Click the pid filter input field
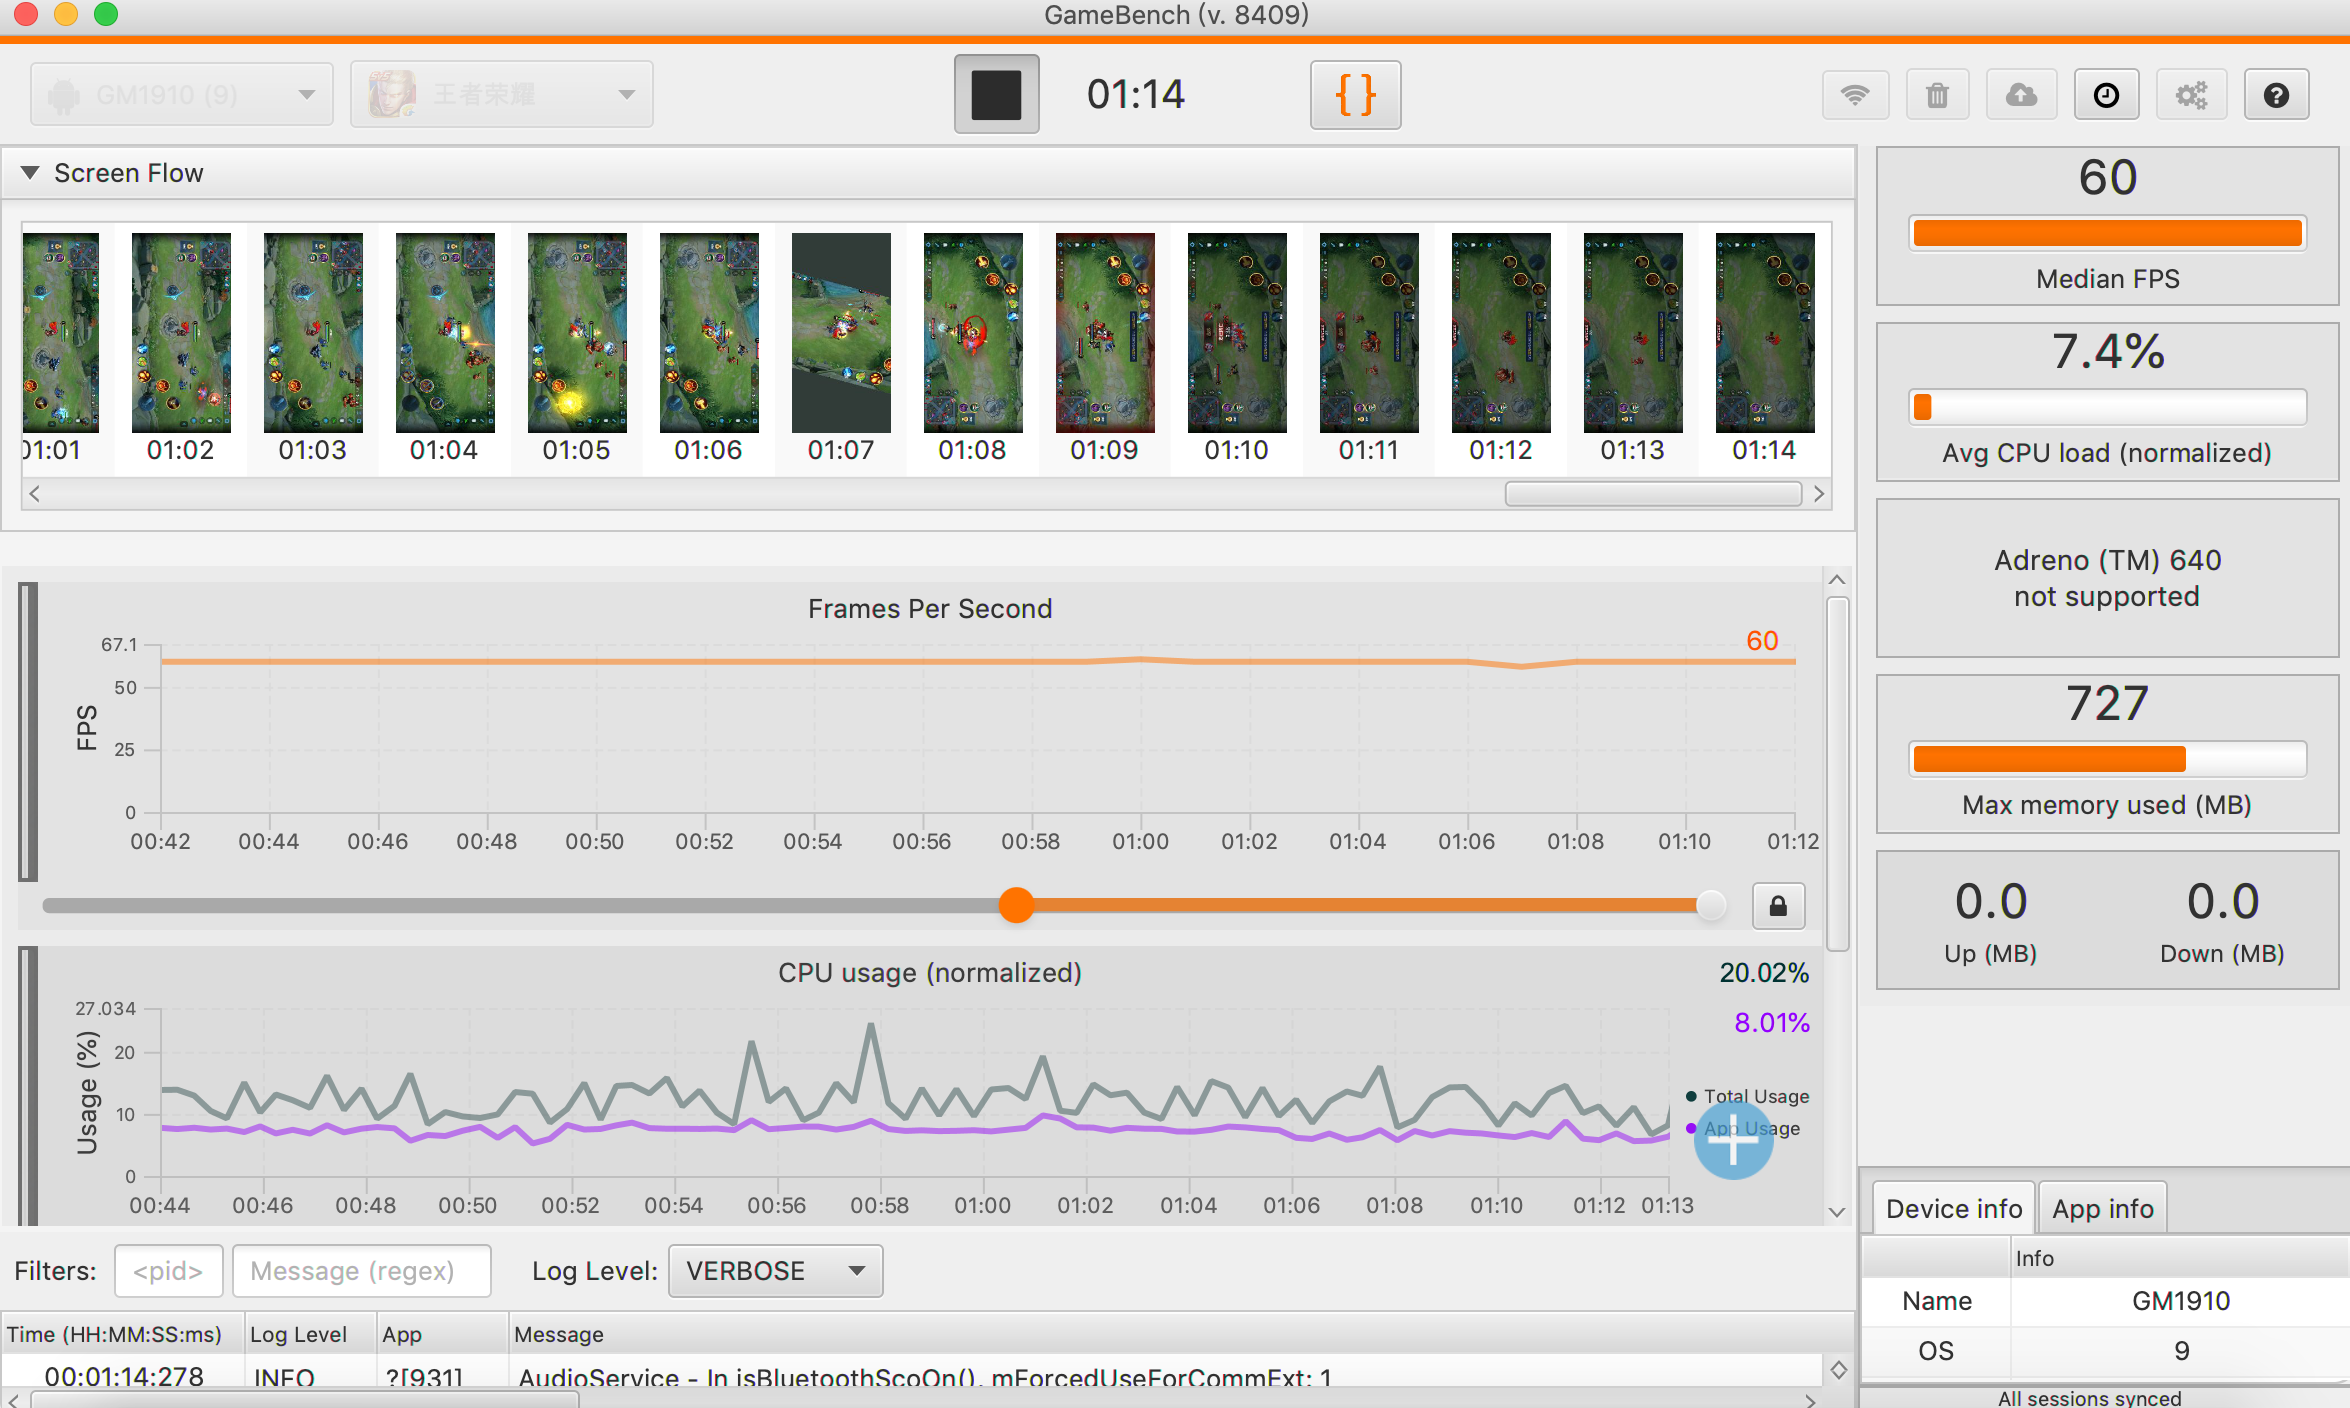The height and width of the screenshot is (1408, 2350). [168, 1271]
